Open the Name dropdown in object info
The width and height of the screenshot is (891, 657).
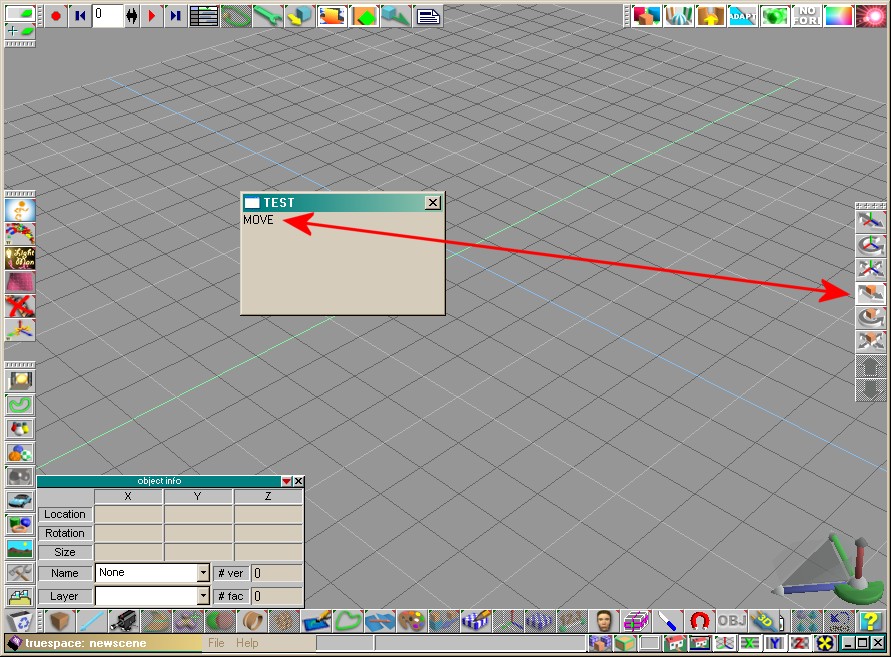pos(203,573)
